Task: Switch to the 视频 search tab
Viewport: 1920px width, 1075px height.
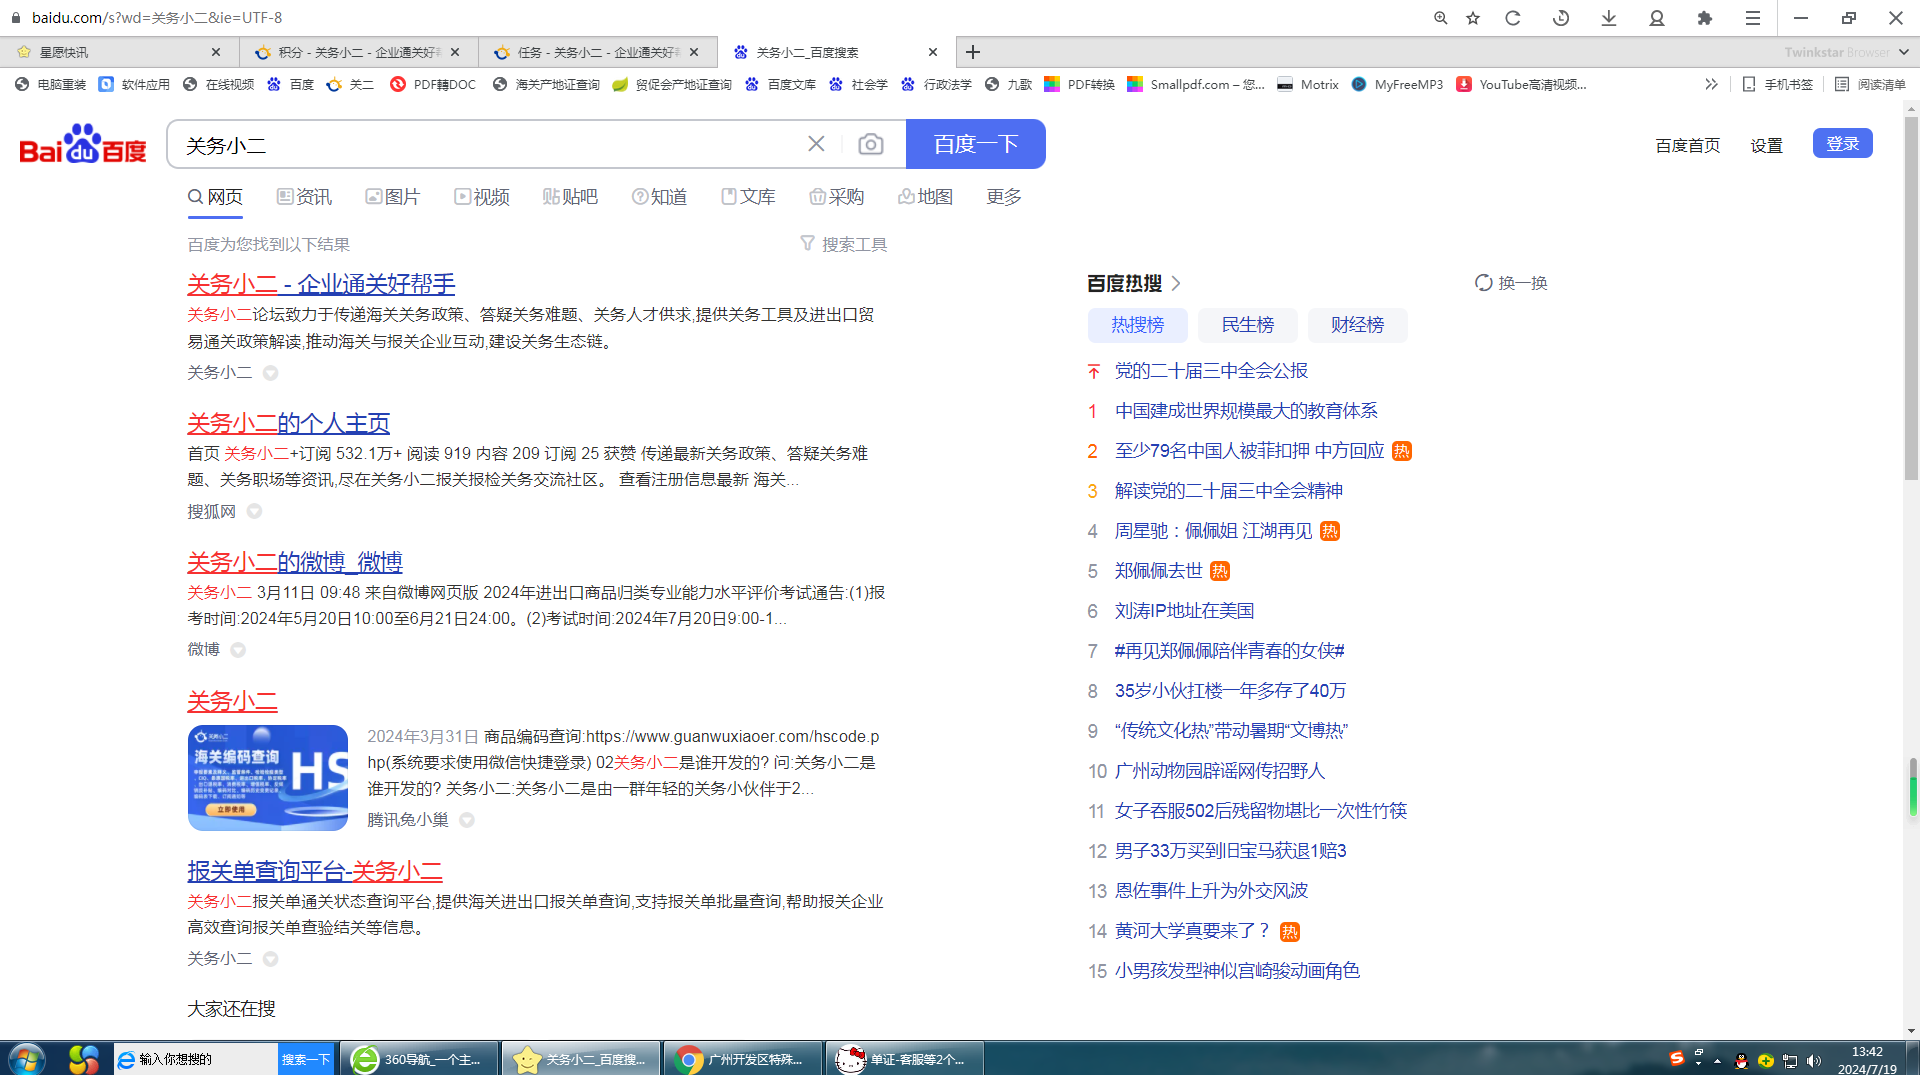Action: click(x=481, y=197)
